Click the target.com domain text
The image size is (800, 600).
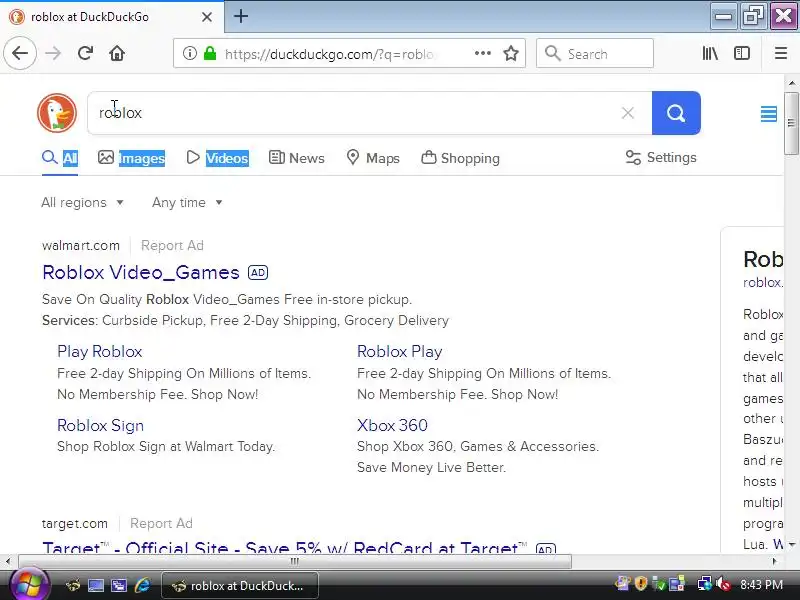pyautogui.click(x=74, y=523)
